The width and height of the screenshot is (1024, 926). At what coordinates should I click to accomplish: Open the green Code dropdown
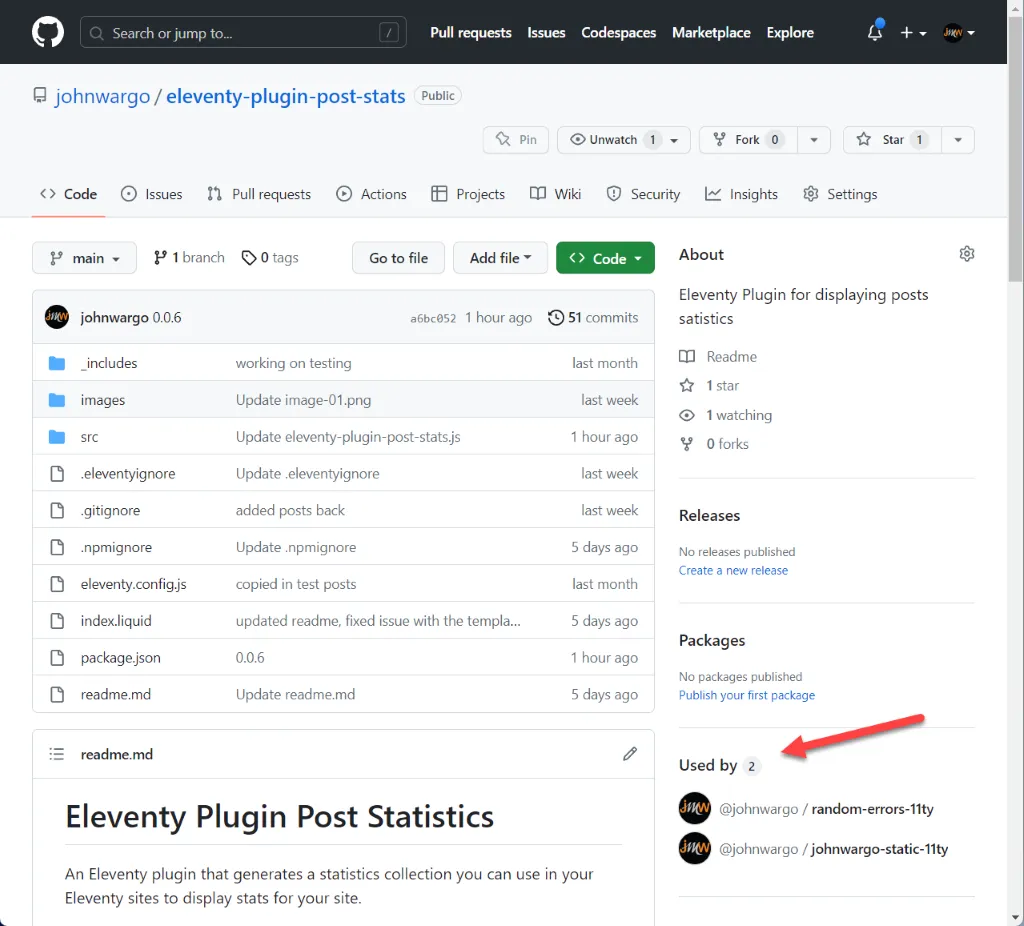point(605,258)
